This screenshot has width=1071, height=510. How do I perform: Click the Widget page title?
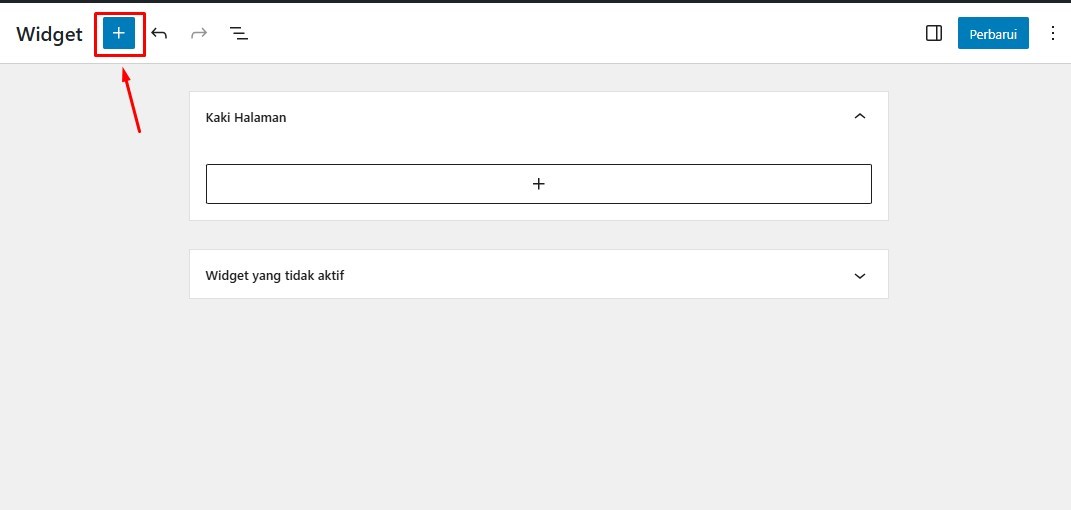pyautogui.click(x=49, y=34)
